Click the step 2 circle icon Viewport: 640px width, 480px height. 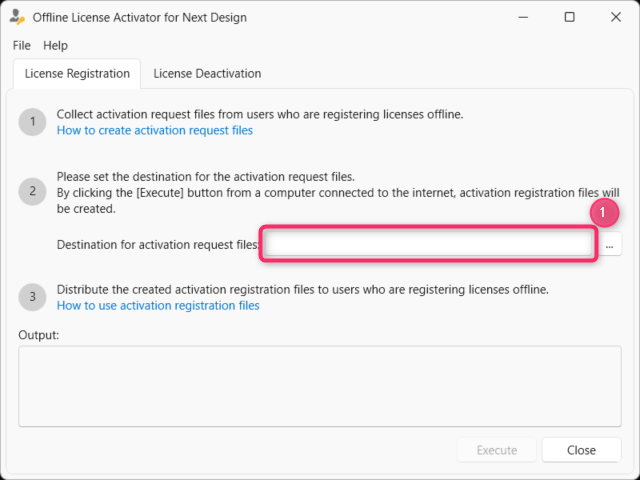[32, 191]
